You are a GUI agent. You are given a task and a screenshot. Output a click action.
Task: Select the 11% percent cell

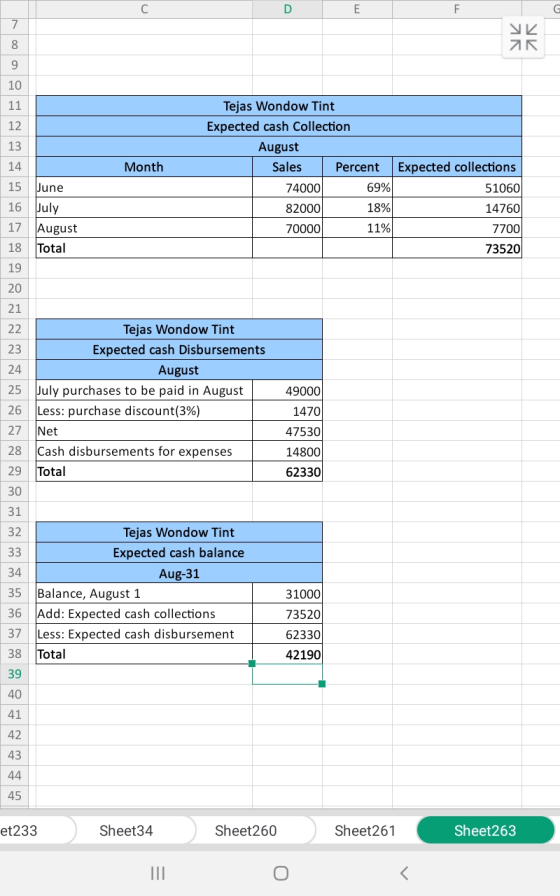coord(357,228)
